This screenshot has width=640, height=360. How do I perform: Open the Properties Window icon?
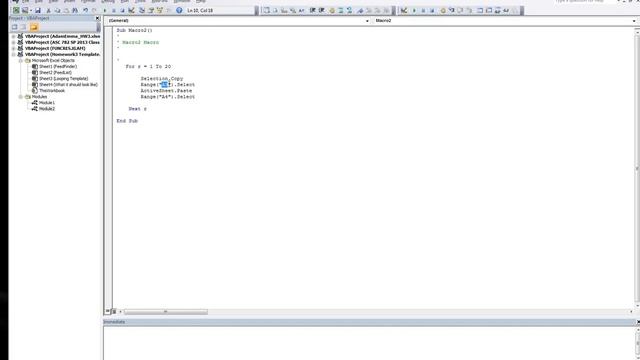pos(151,10)
